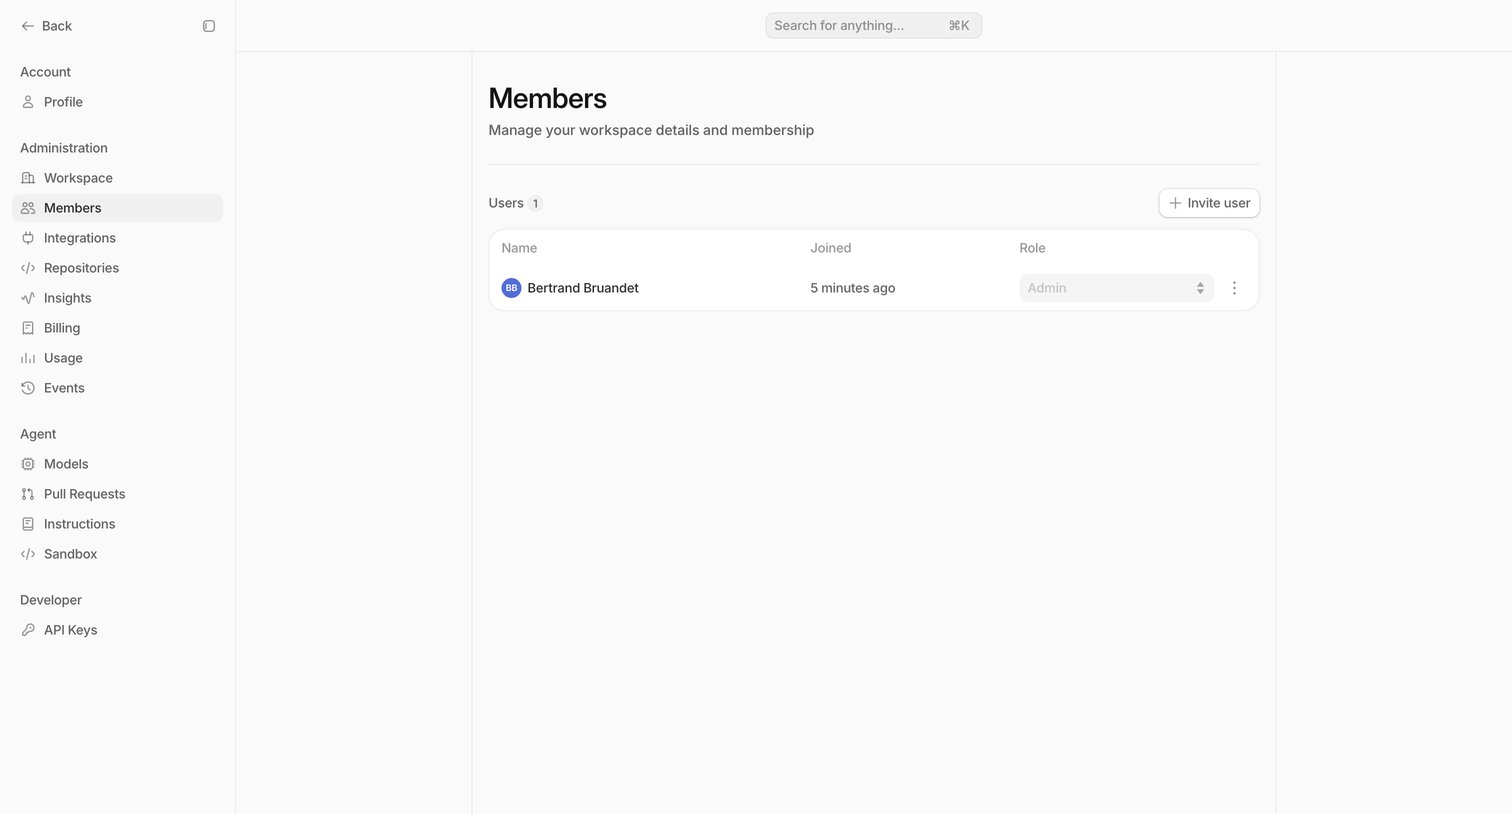
Task: Click the Members people icon
Action: click(x=28, y=208)
